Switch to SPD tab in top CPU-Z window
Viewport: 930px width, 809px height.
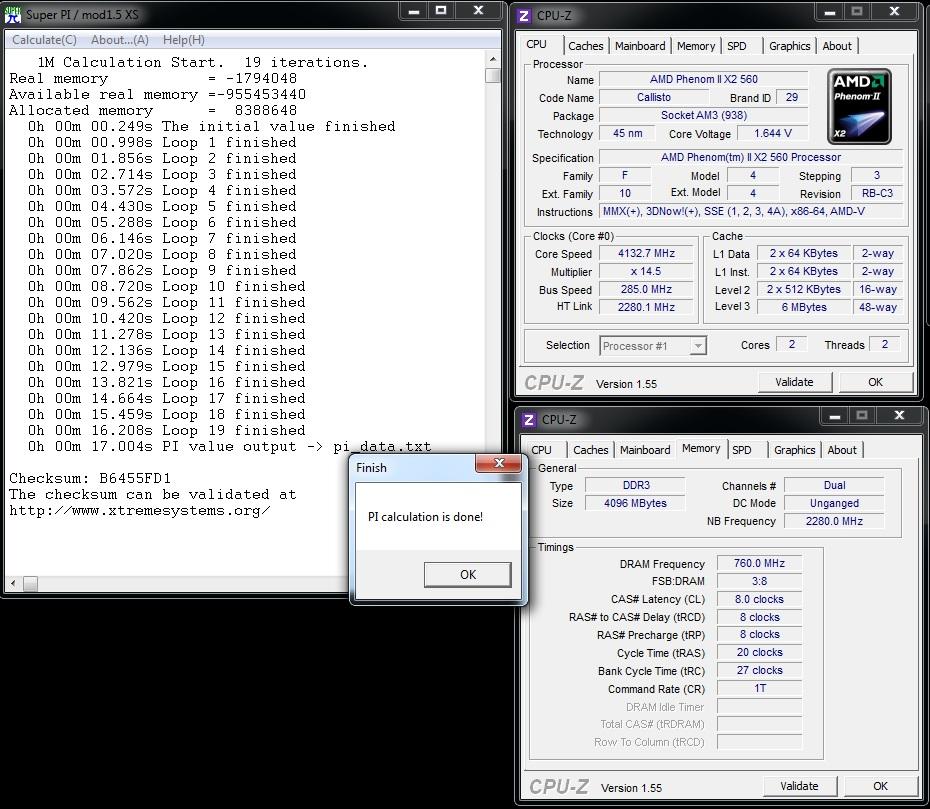tap(737, 46)
